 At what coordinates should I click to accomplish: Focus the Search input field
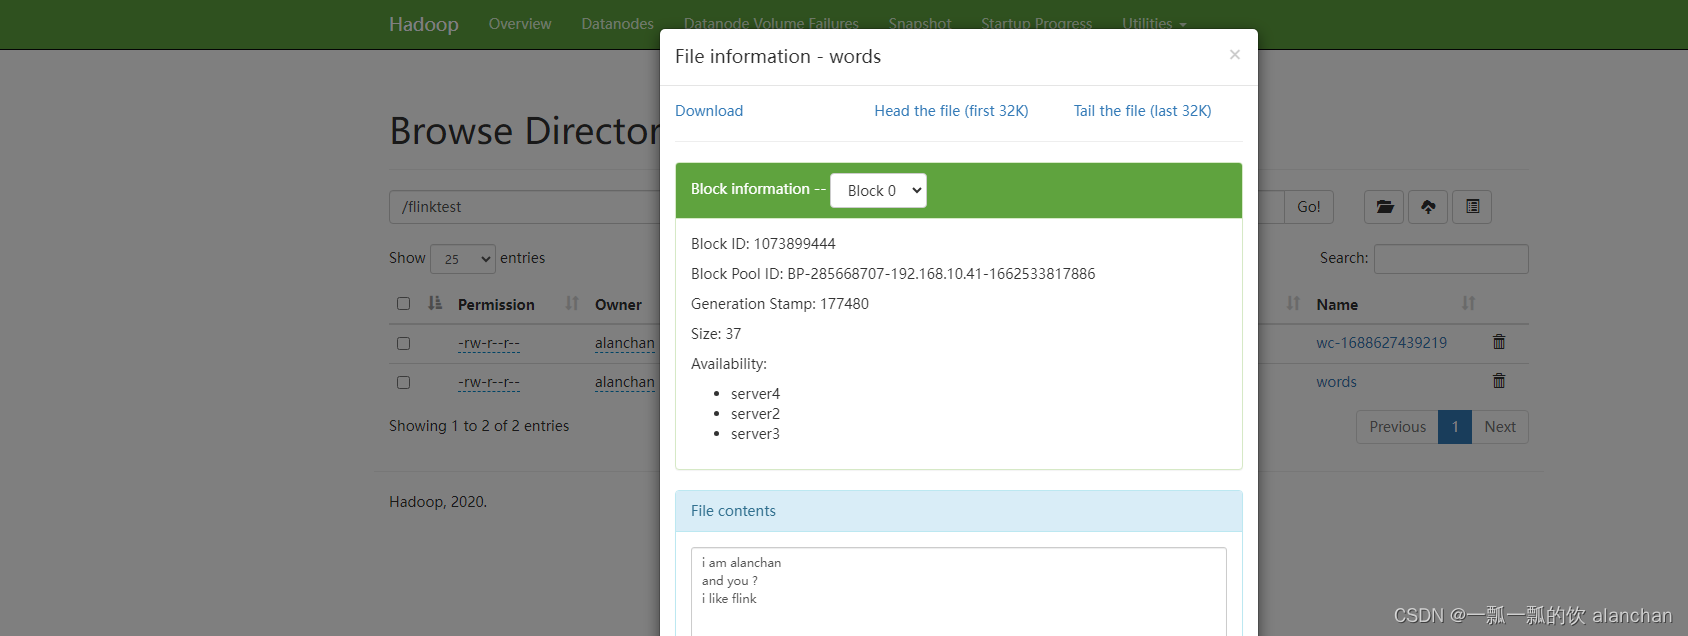click(x=1451, y=259)
